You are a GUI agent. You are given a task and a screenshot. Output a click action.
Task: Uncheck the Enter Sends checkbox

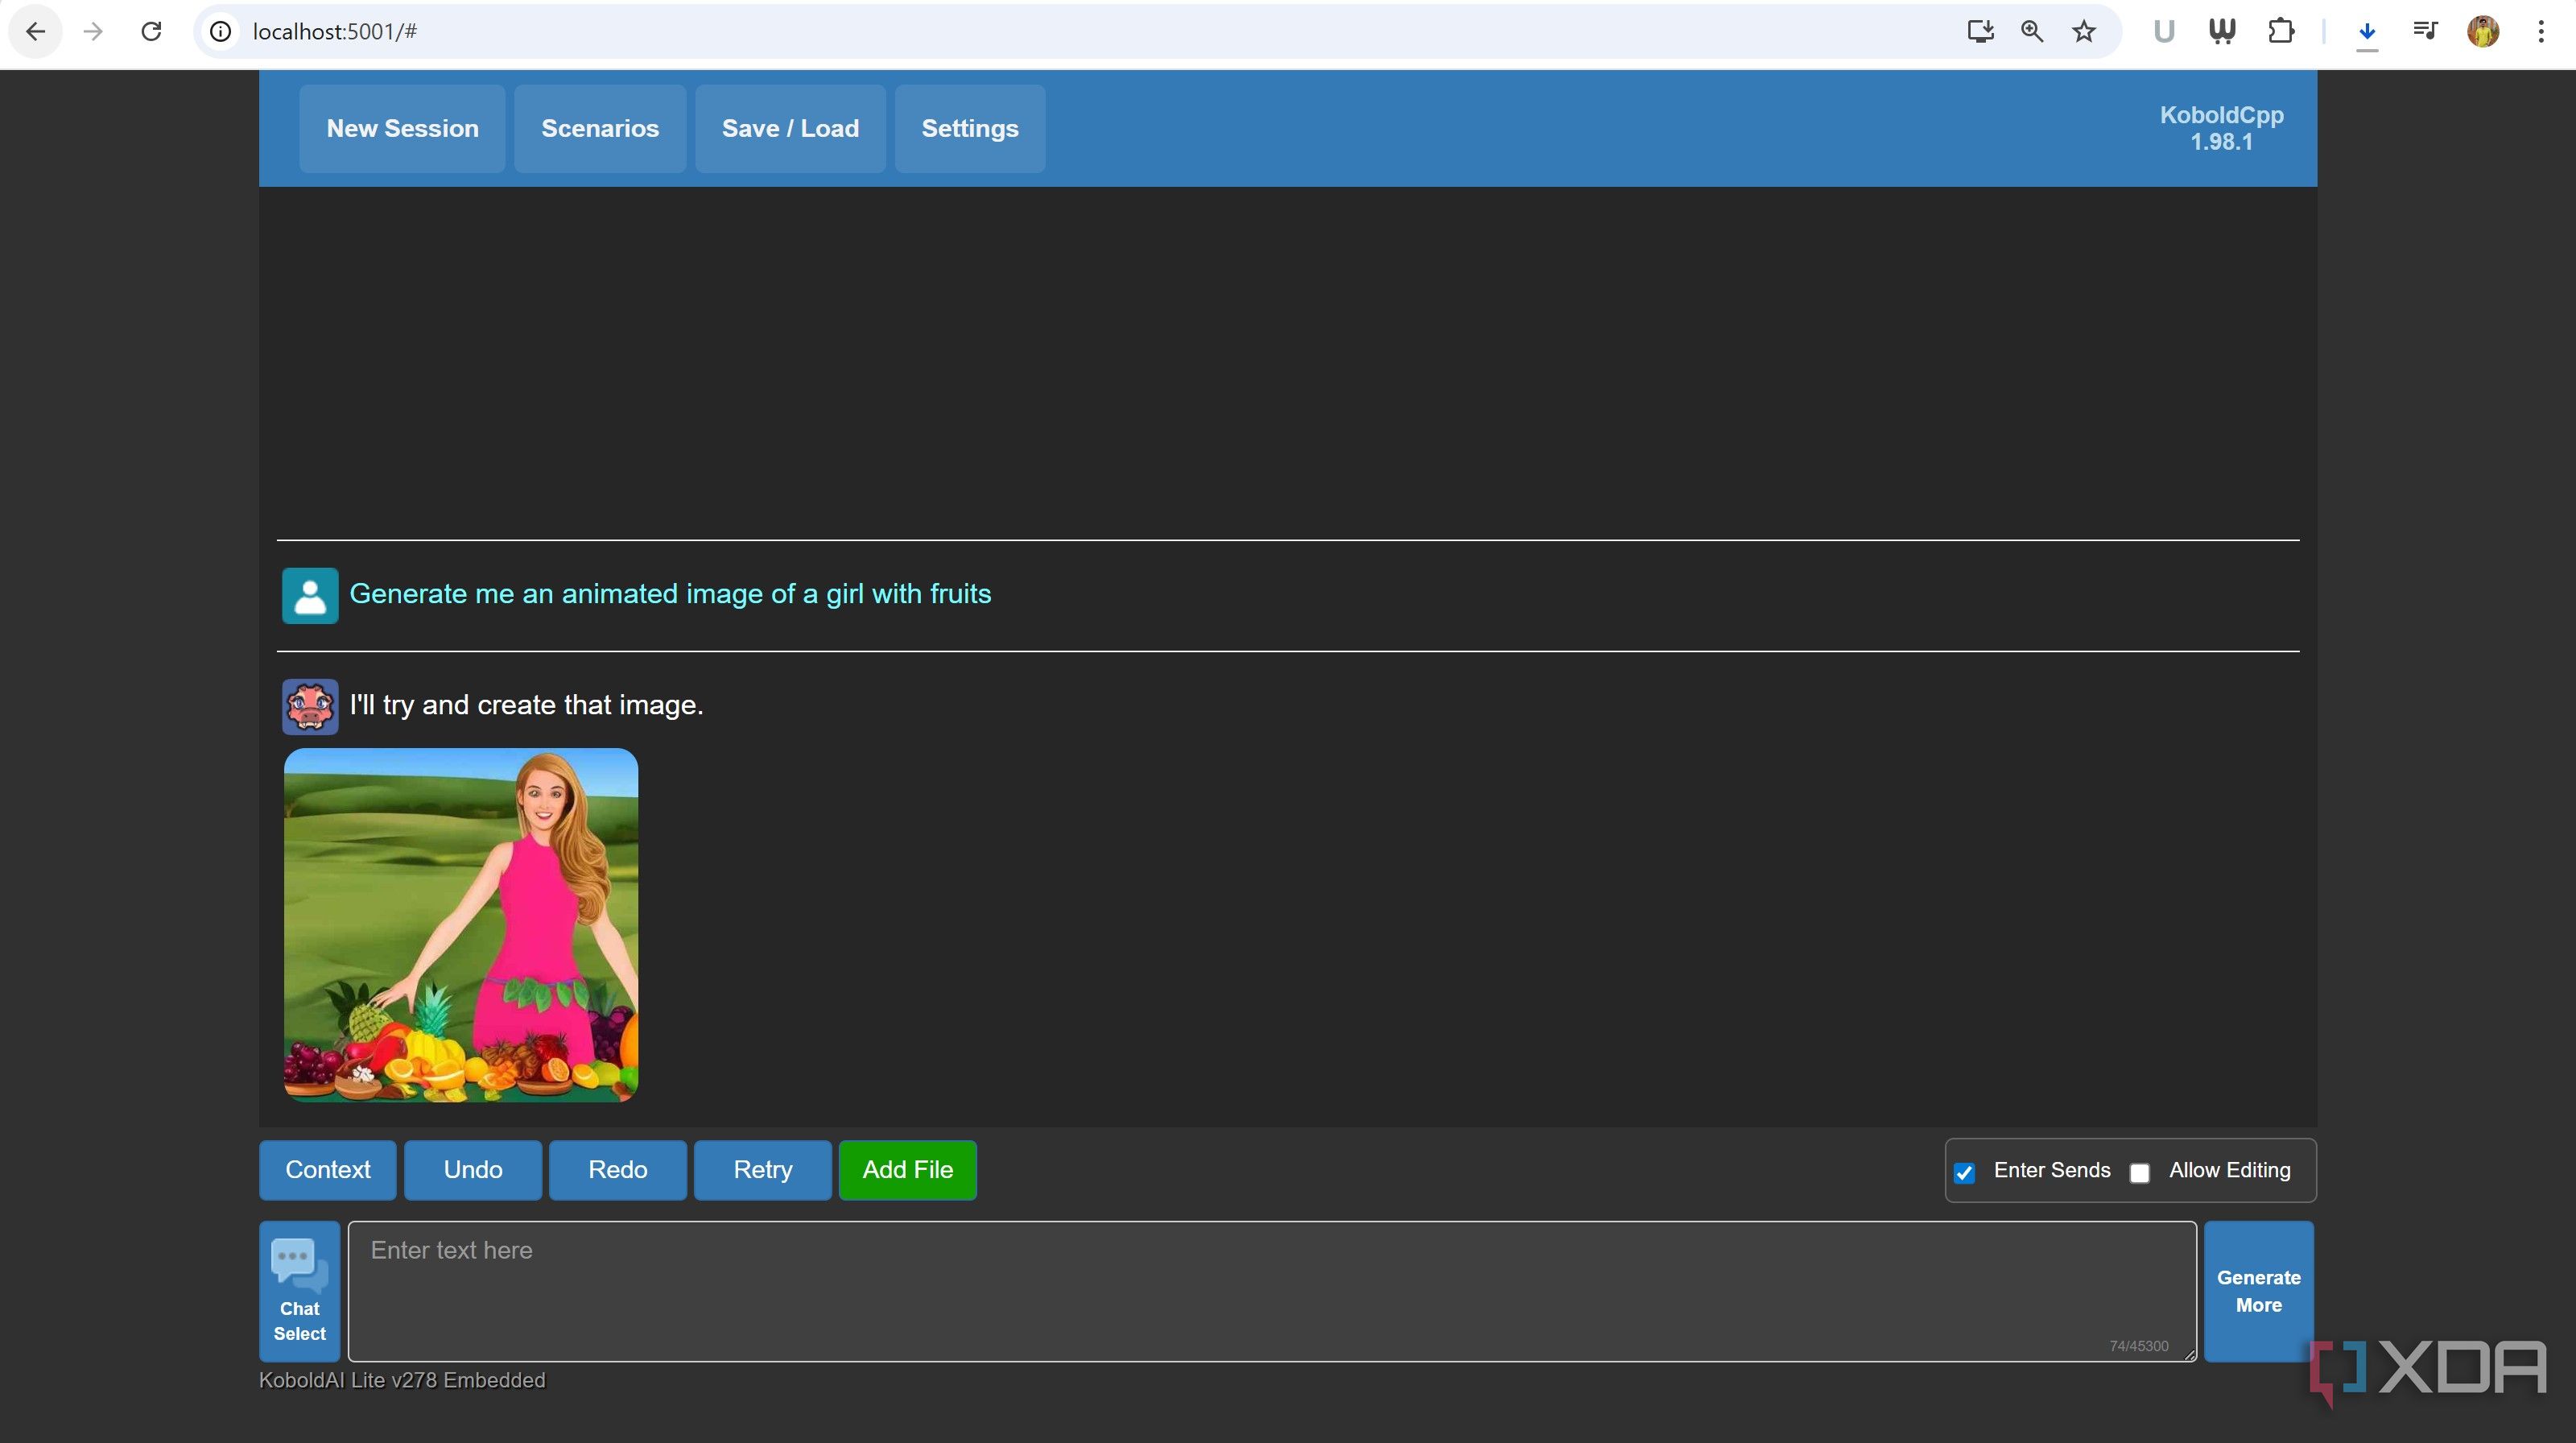[1964, 1173]
